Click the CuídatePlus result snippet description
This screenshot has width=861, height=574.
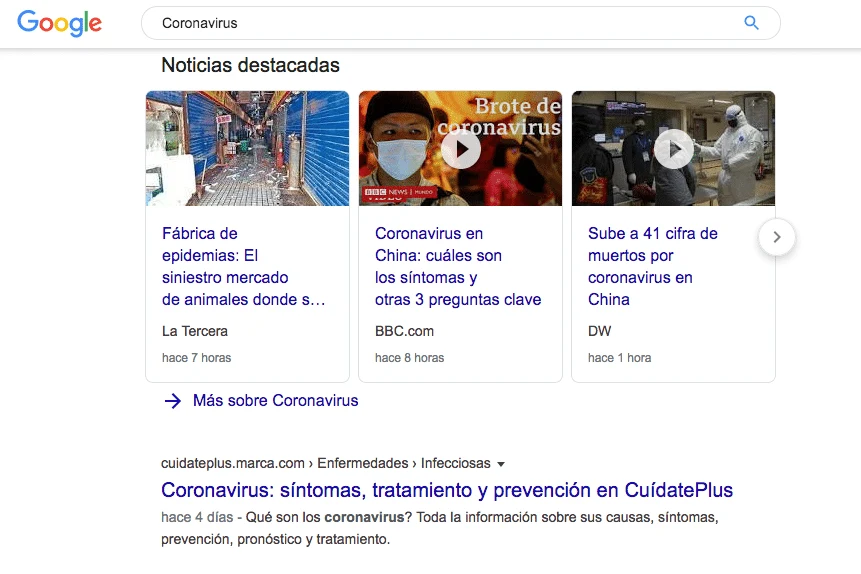pos(440,528)
